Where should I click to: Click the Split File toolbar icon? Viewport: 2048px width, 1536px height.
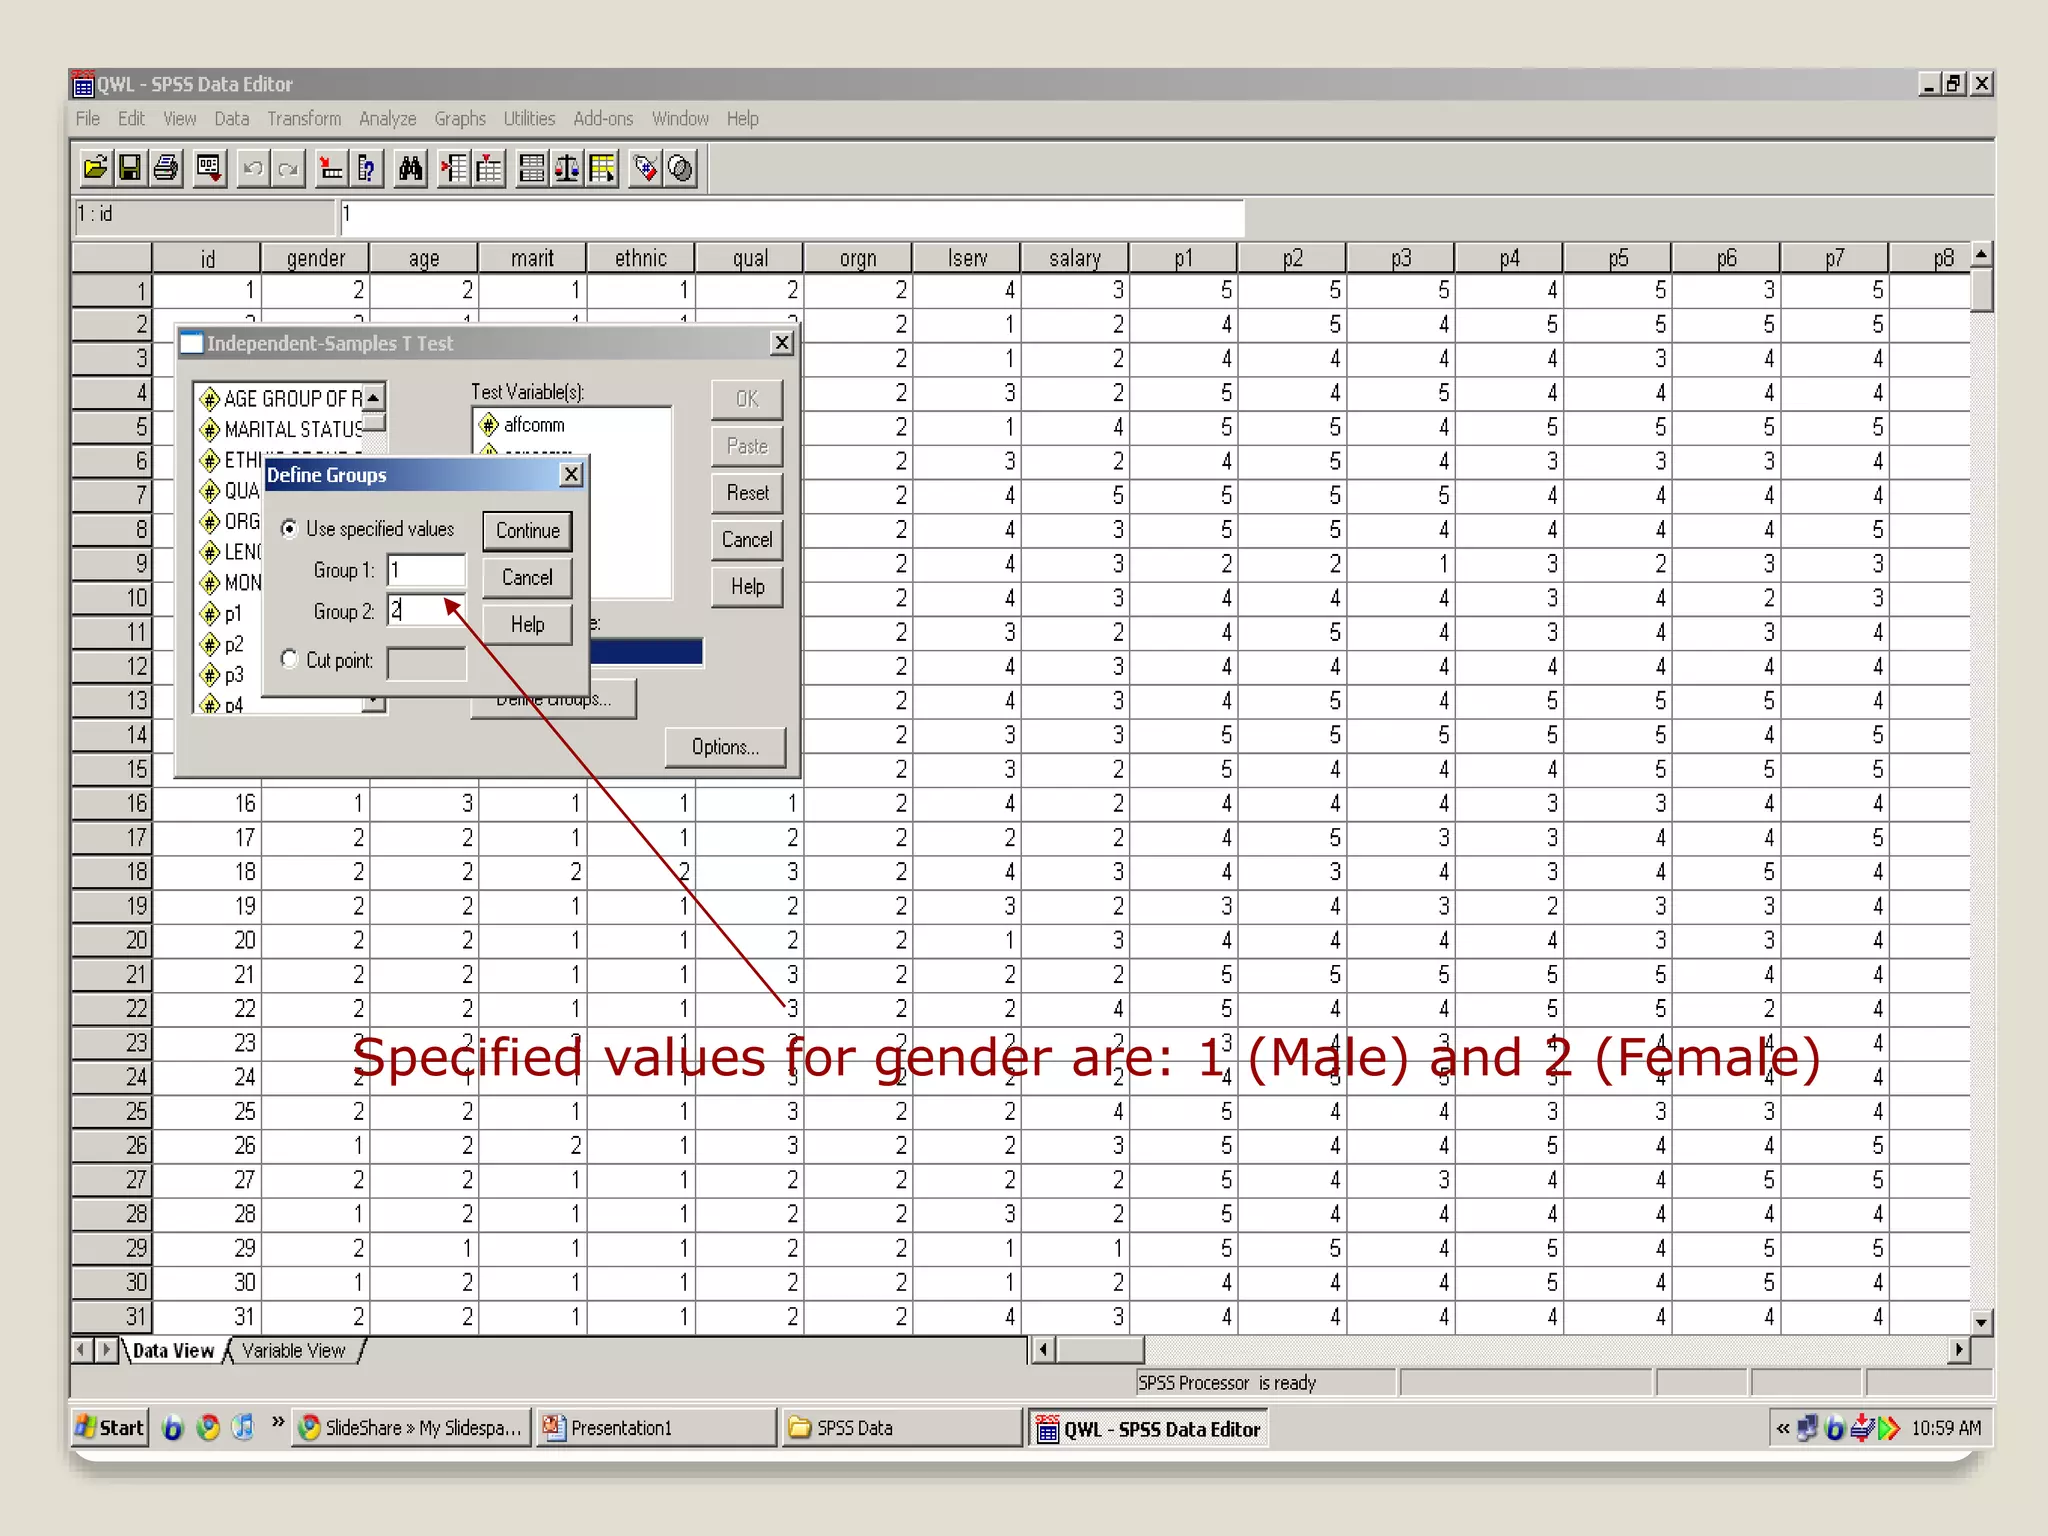coord(532,168)
